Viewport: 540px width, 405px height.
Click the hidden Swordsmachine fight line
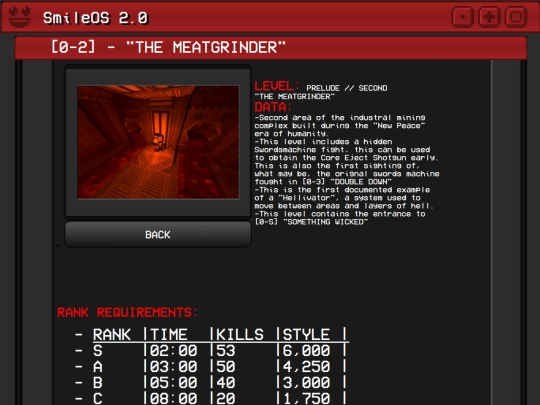click(342, 150)
